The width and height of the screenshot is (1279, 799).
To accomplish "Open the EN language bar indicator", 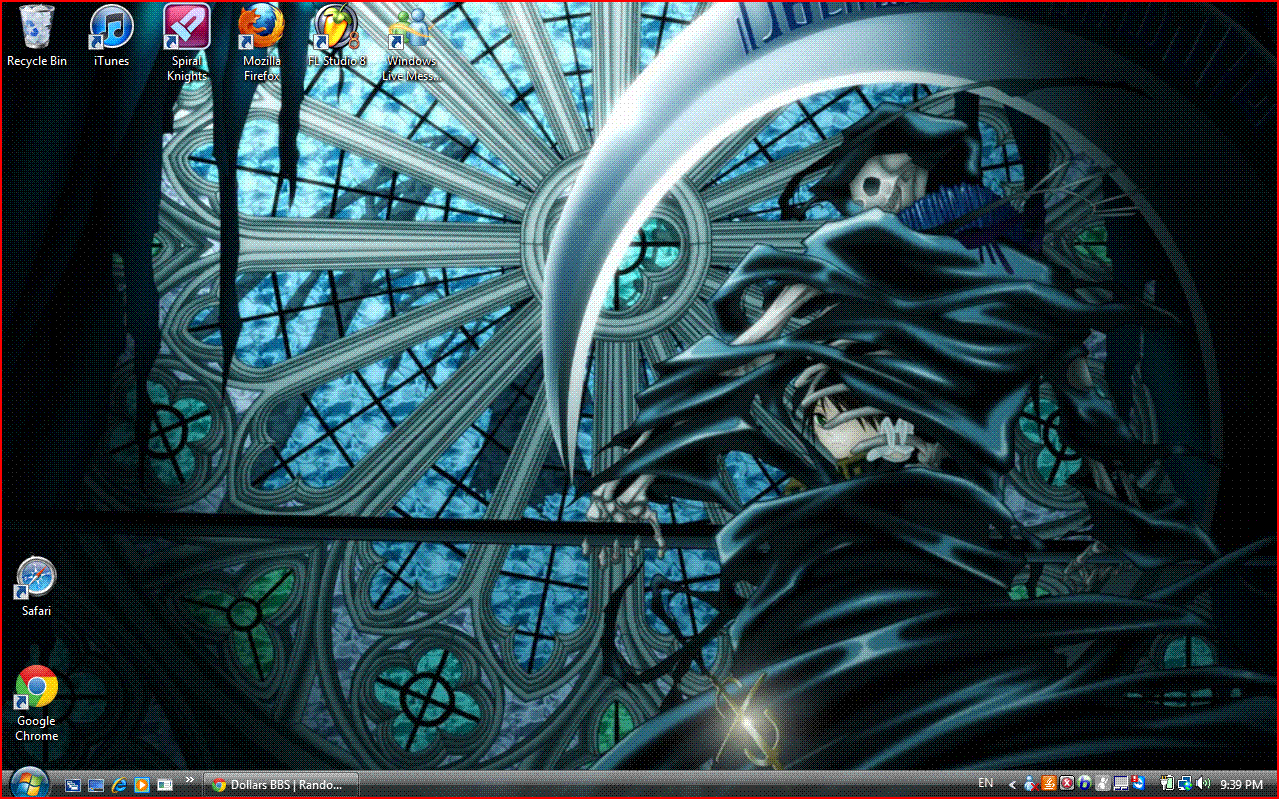I will 986,782.
